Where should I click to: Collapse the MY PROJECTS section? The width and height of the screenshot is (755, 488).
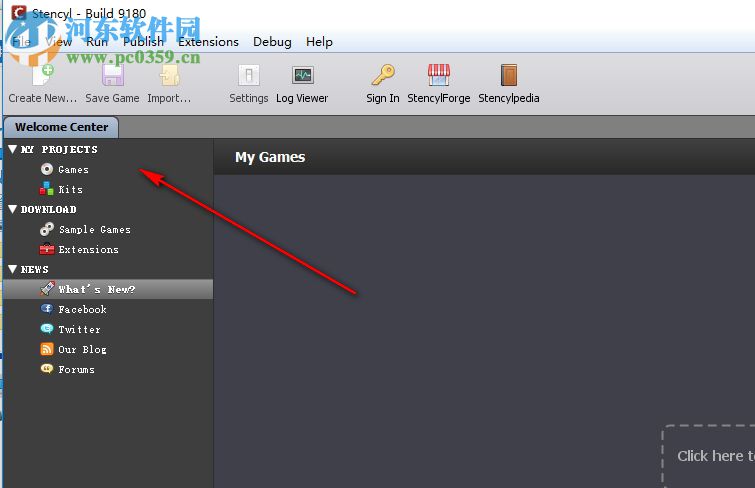coord(13,149)
